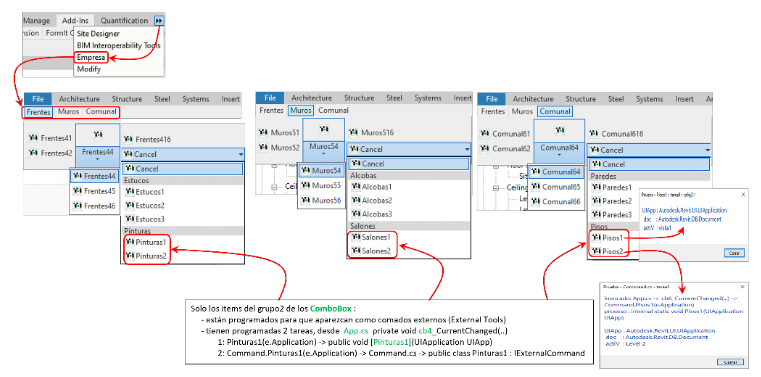Choose Paredes1 in the combo list
Image resolution: width=761 pixels, height=377 pixels.
(x=612, y=187)
